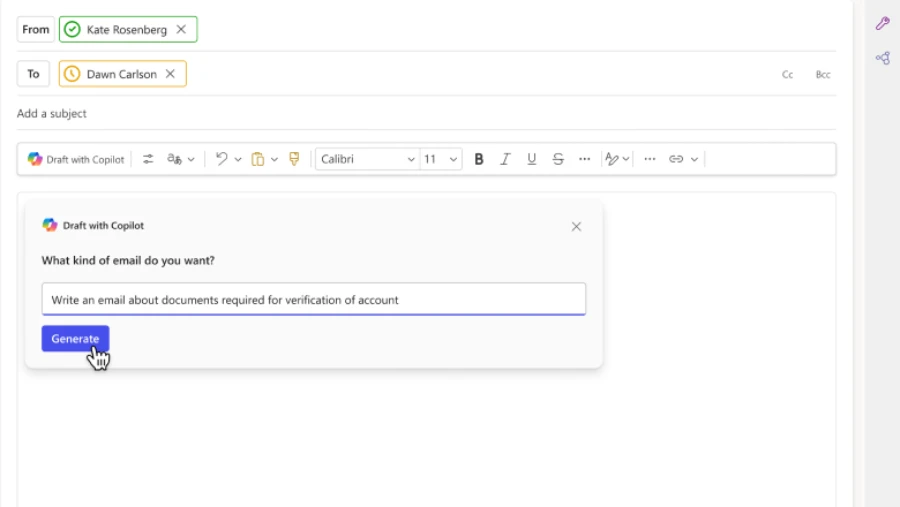This screenshot has height=507, width=900.
Task: Click the insert link icon
Action: coord(676,159)
